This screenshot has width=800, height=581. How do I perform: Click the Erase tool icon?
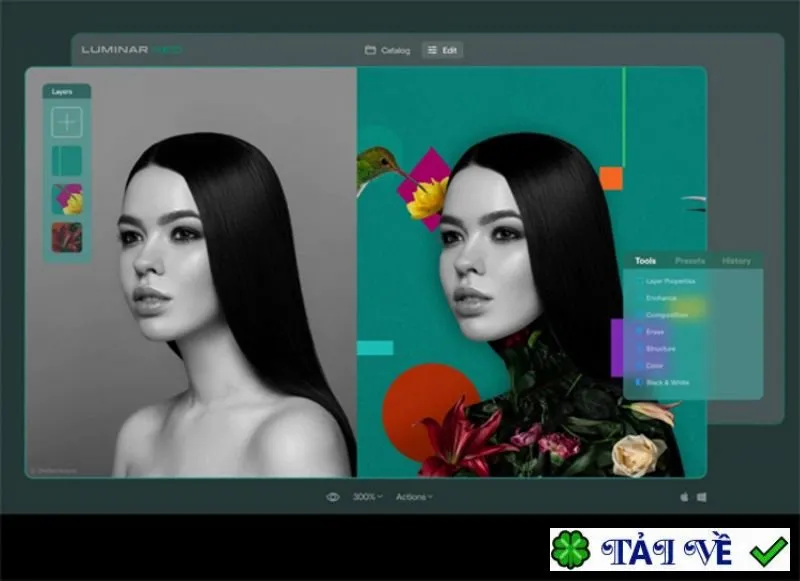(x=638, y=332)
